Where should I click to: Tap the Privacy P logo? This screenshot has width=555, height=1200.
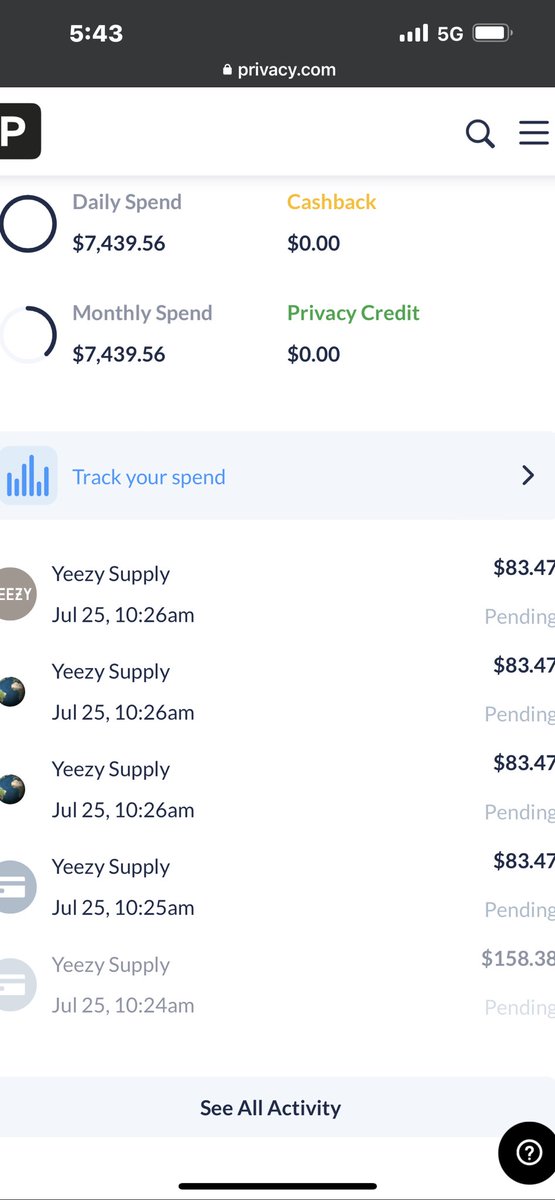click(x=19, y=131)
